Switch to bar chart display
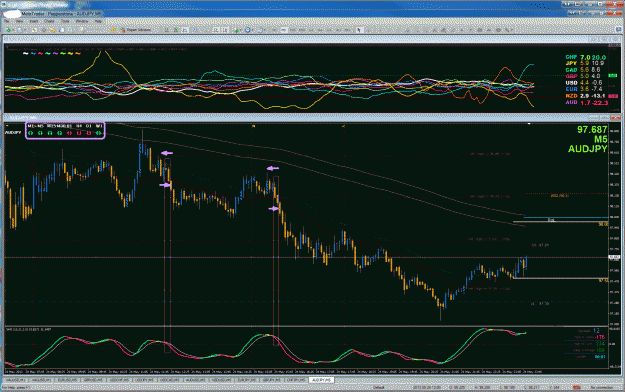Screen dimensions: 625x392 [167, 30]
